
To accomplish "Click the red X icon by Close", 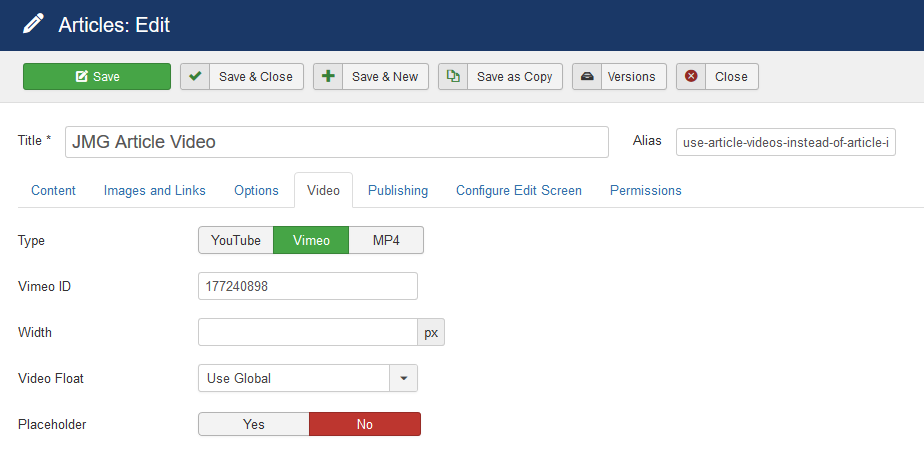I will pos(691,77).
